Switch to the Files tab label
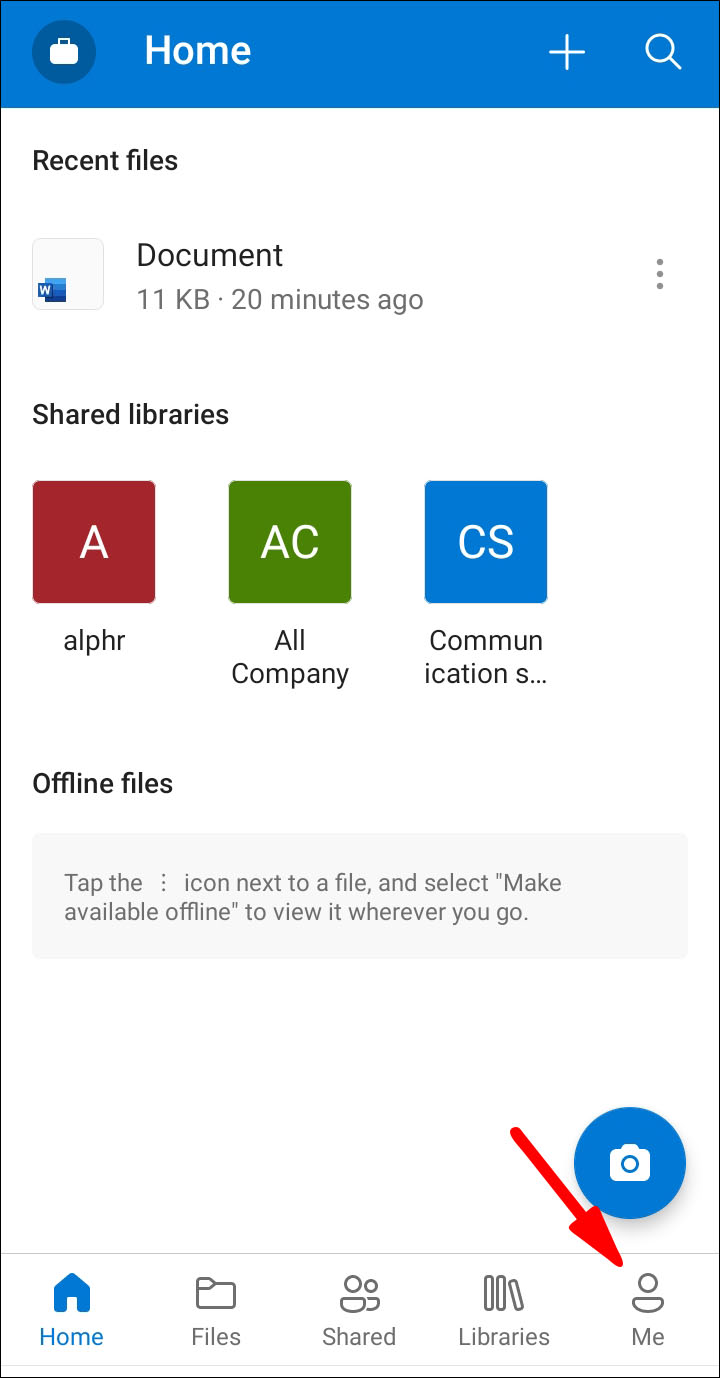 pyautogui.click(x=216, y=1337)
